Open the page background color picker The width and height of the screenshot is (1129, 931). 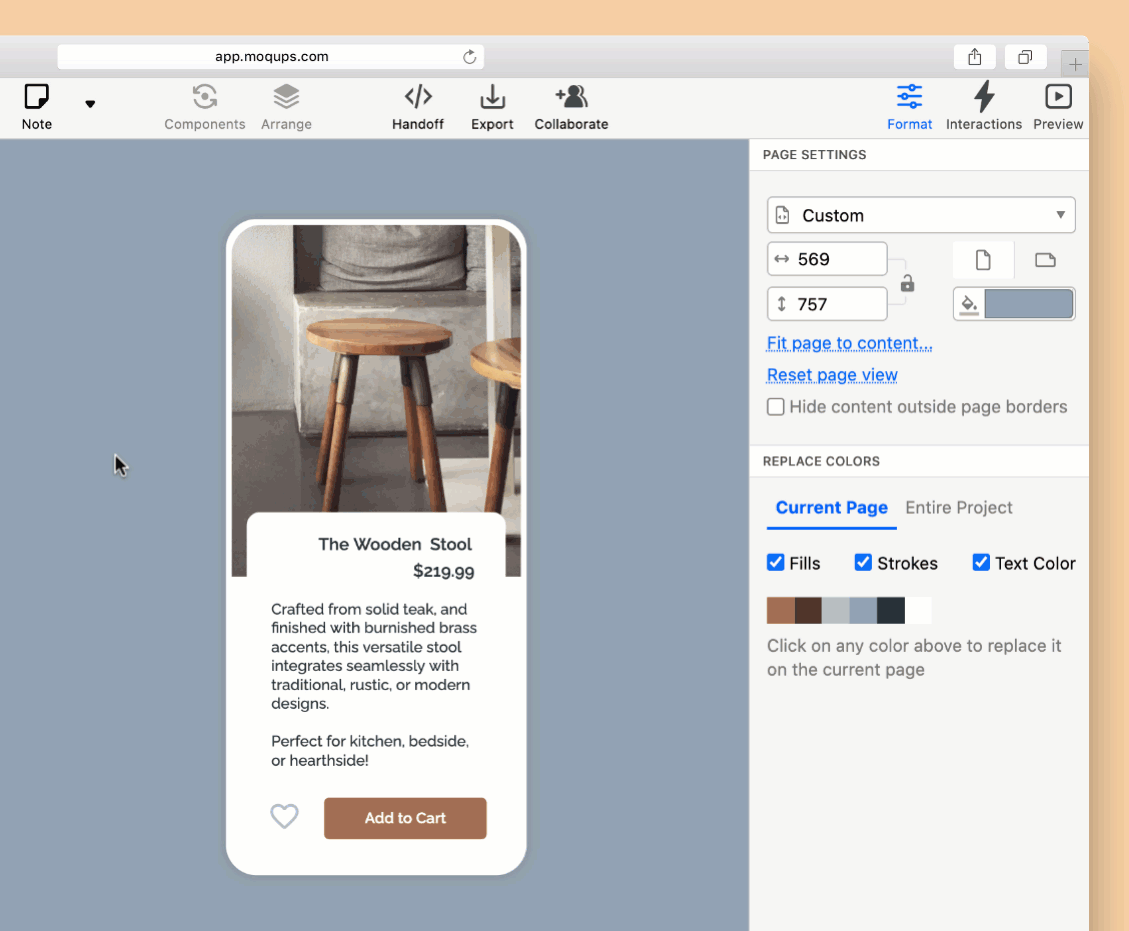(x=1028, y=304)
